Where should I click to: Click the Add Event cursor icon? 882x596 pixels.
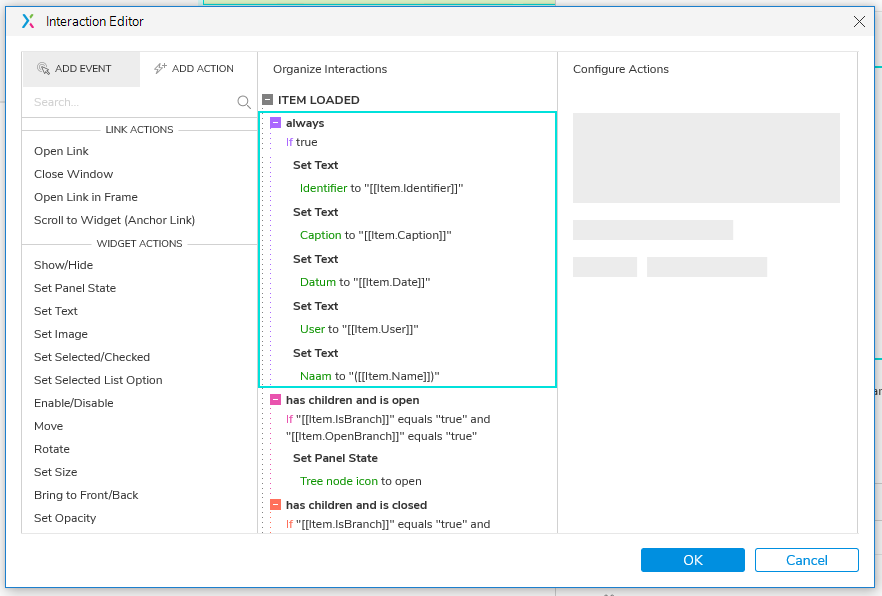43,69
